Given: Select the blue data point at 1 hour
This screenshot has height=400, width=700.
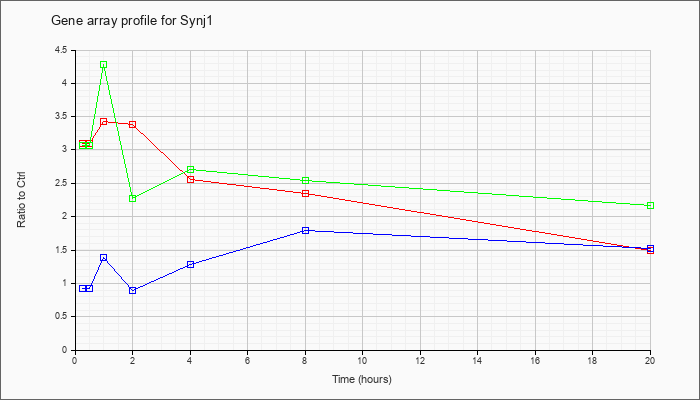Looking at the screenshot, I should 104,258.
